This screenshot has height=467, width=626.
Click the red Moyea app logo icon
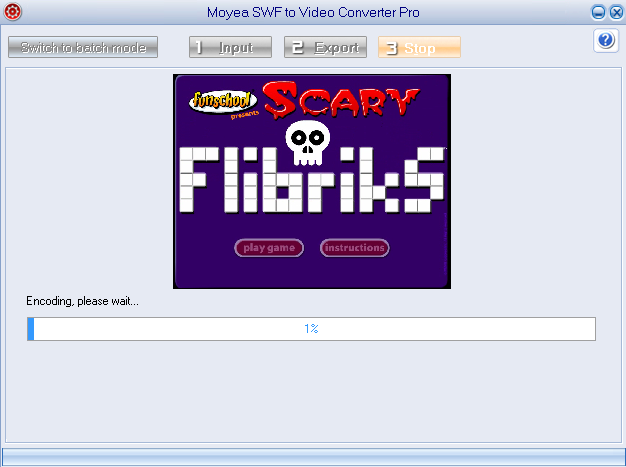12,12
